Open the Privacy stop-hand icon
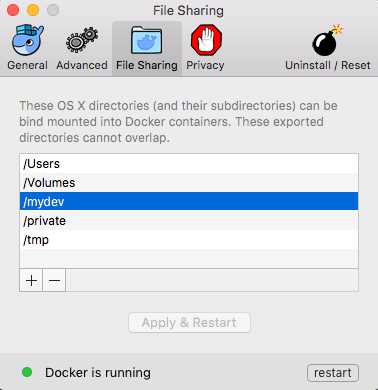 [206, 40]
